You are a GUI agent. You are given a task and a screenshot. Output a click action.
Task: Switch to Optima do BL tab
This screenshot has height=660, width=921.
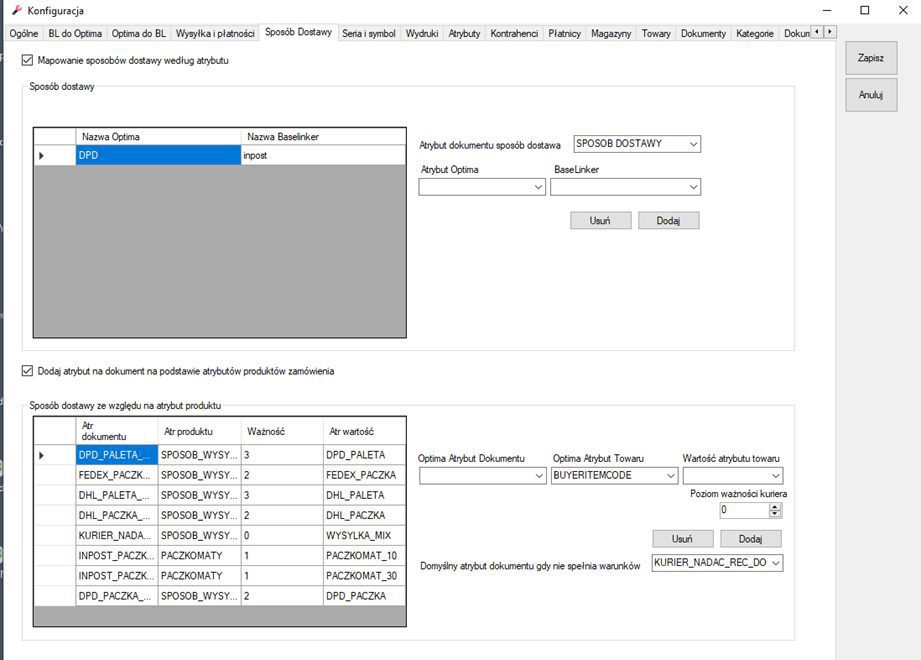[139, 33]
